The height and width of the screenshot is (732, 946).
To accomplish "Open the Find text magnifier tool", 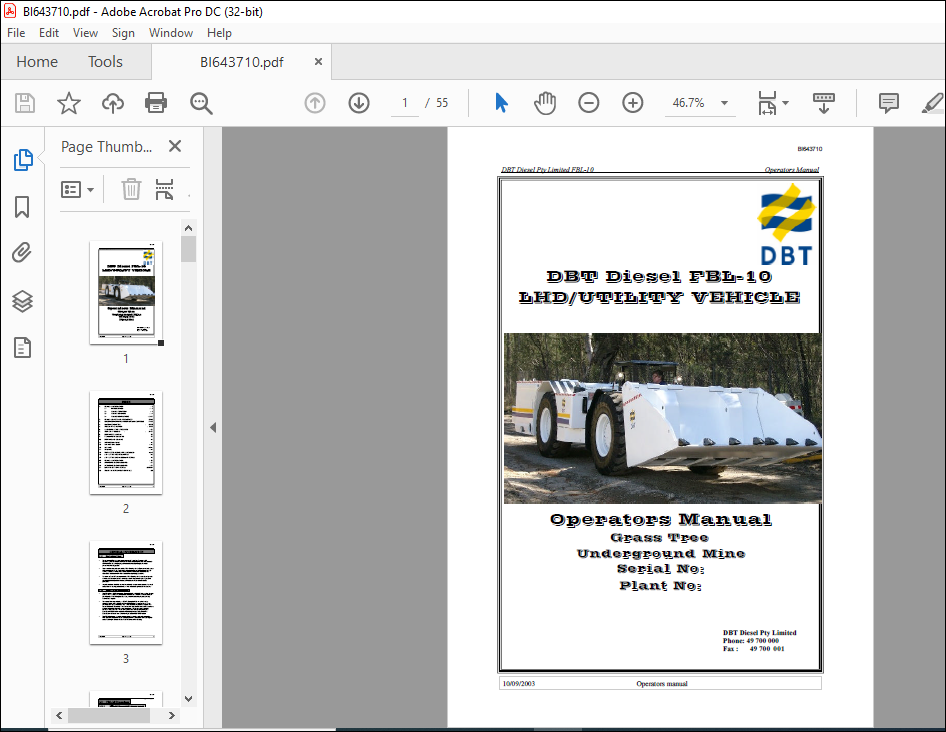I will tap(201, 103).
